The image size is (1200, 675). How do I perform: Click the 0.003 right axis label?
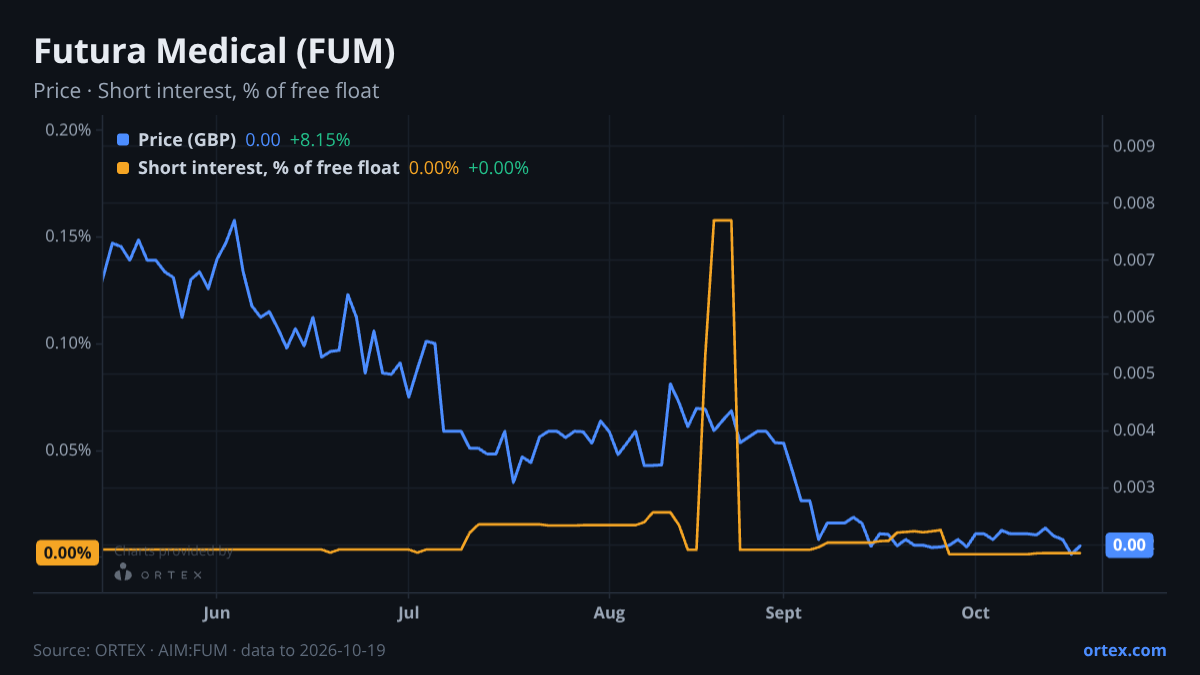tap(1134, 487)
